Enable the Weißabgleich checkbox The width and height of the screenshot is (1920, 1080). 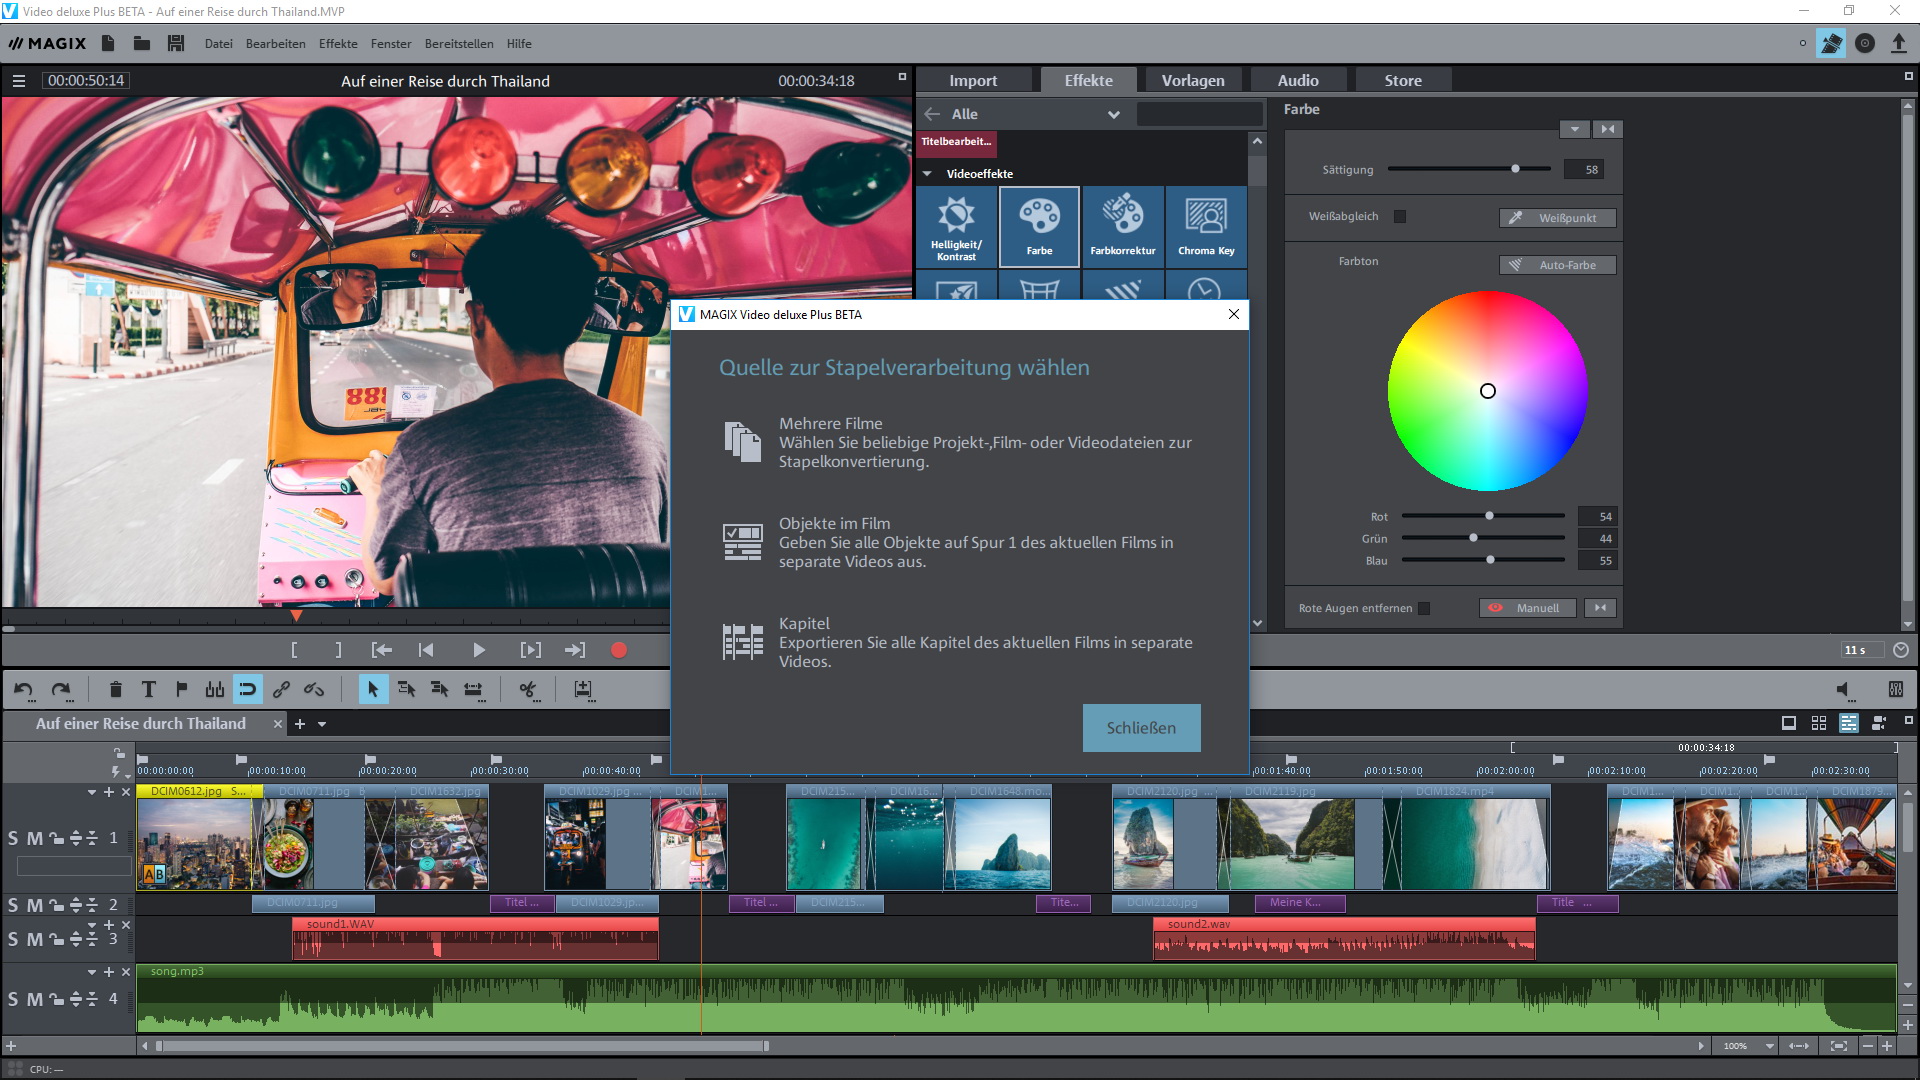[x=1400, y=216]
